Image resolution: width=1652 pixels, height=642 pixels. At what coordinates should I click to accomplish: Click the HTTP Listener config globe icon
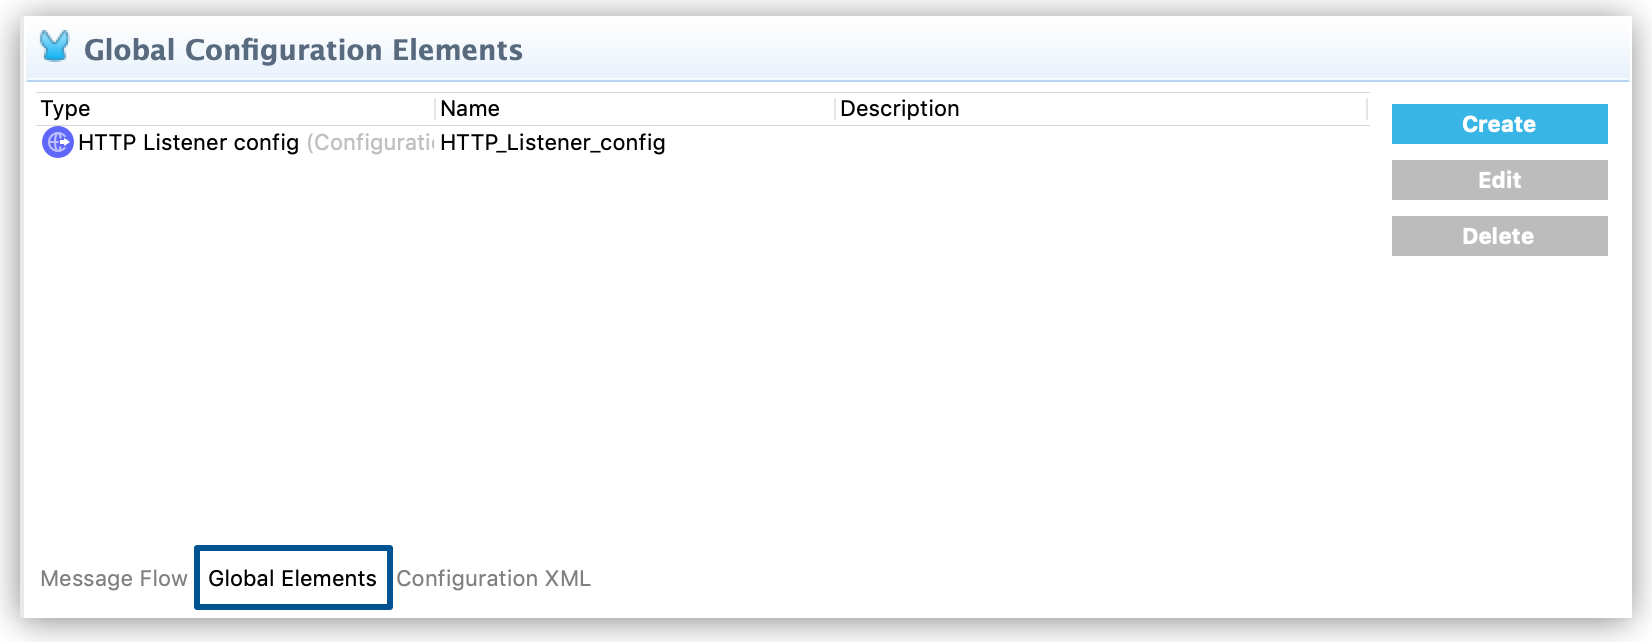point(57,143)
